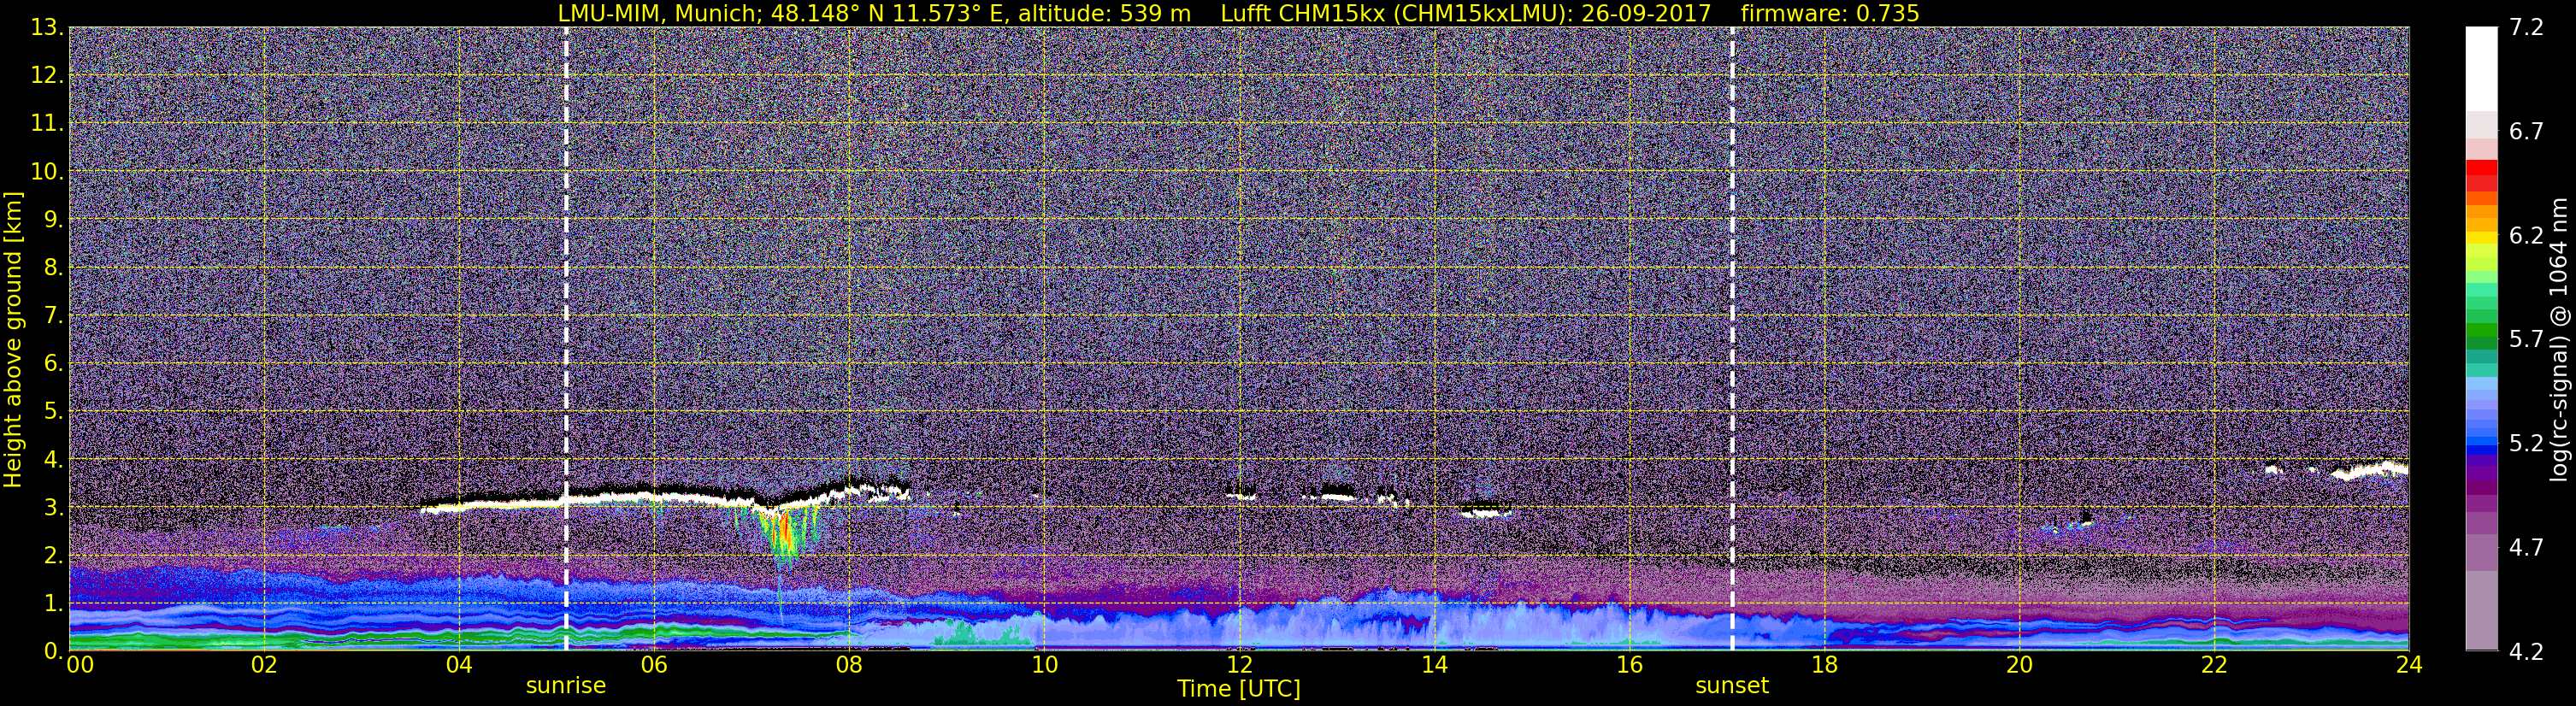Click the '02' time axis tick label

264,665
